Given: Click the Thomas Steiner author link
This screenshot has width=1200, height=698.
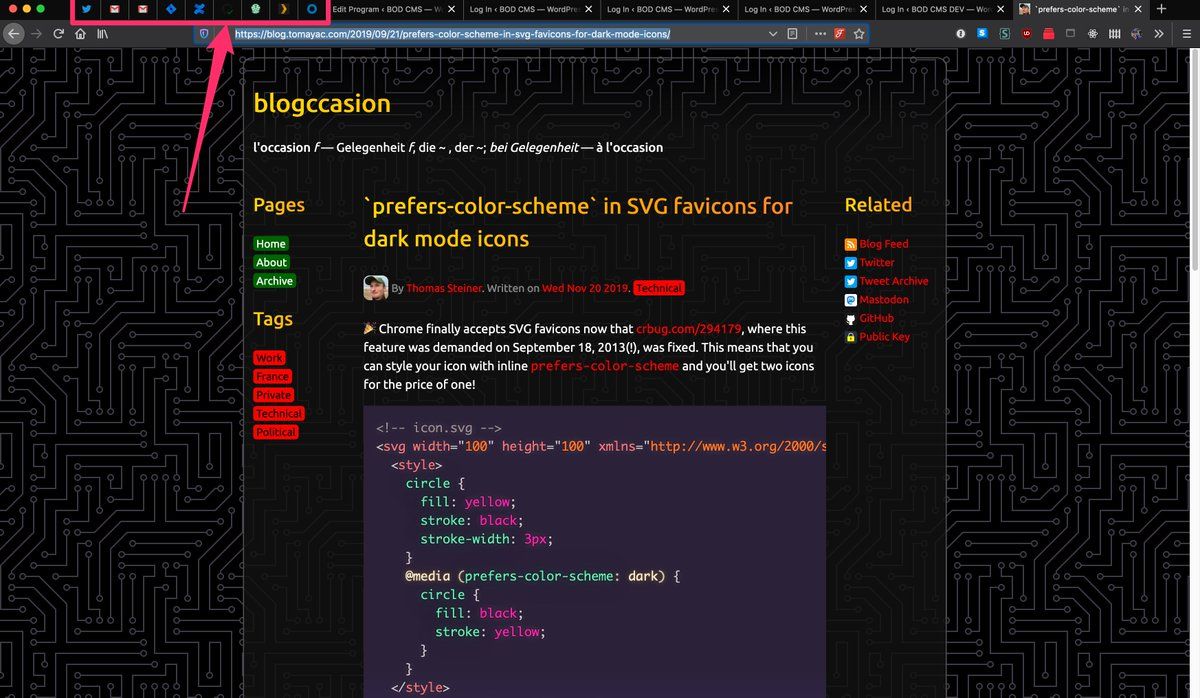Looking at the screenshot, I should click(444, 288).
